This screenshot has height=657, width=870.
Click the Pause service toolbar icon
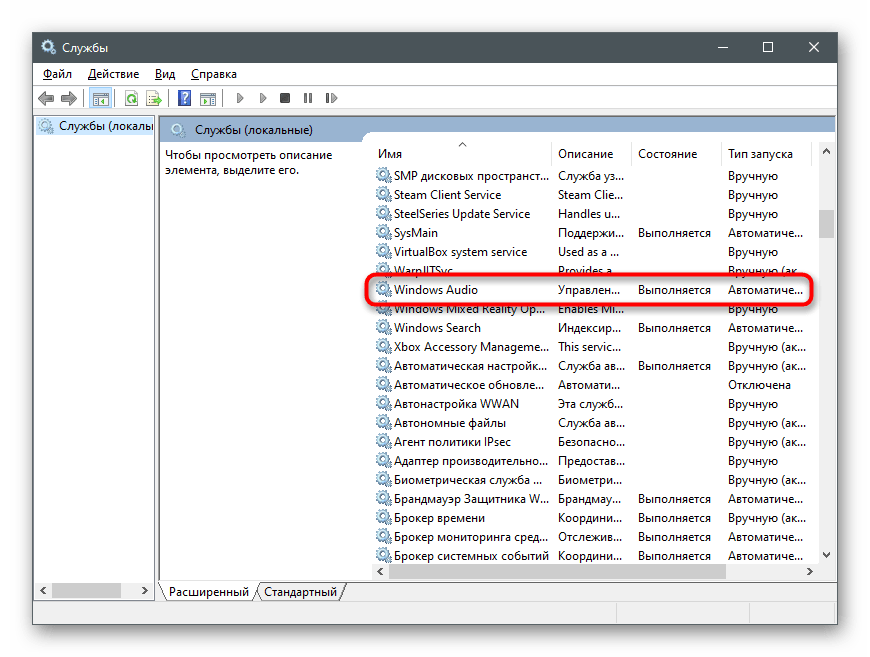tap(308, 98)
